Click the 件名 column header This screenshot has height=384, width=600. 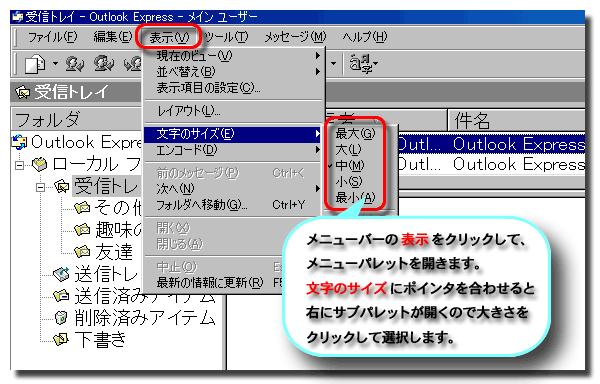tap(516, 120)
